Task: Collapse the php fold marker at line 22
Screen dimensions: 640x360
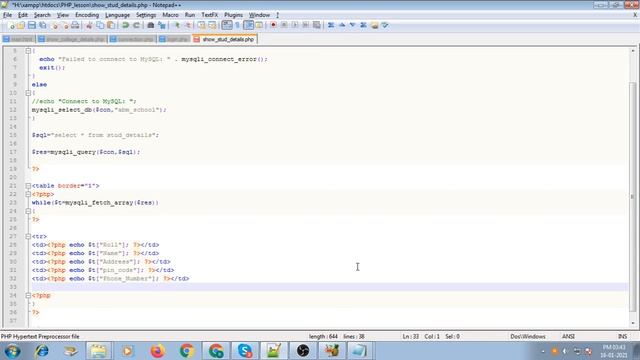Action: tap(28, 194)
